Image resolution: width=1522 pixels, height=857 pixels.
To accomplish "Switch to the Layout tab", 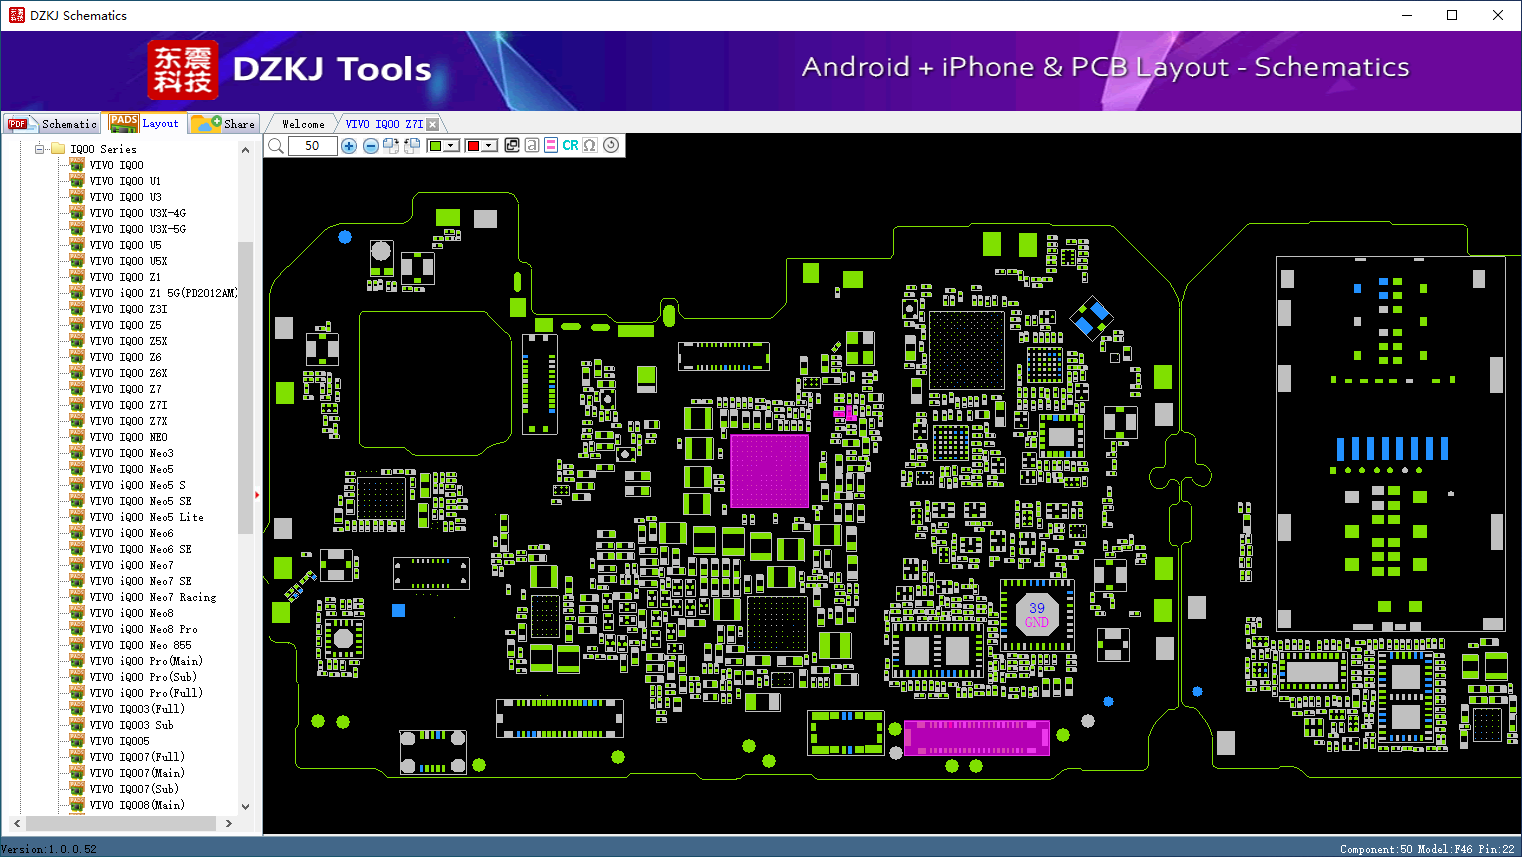I will 145,123.
